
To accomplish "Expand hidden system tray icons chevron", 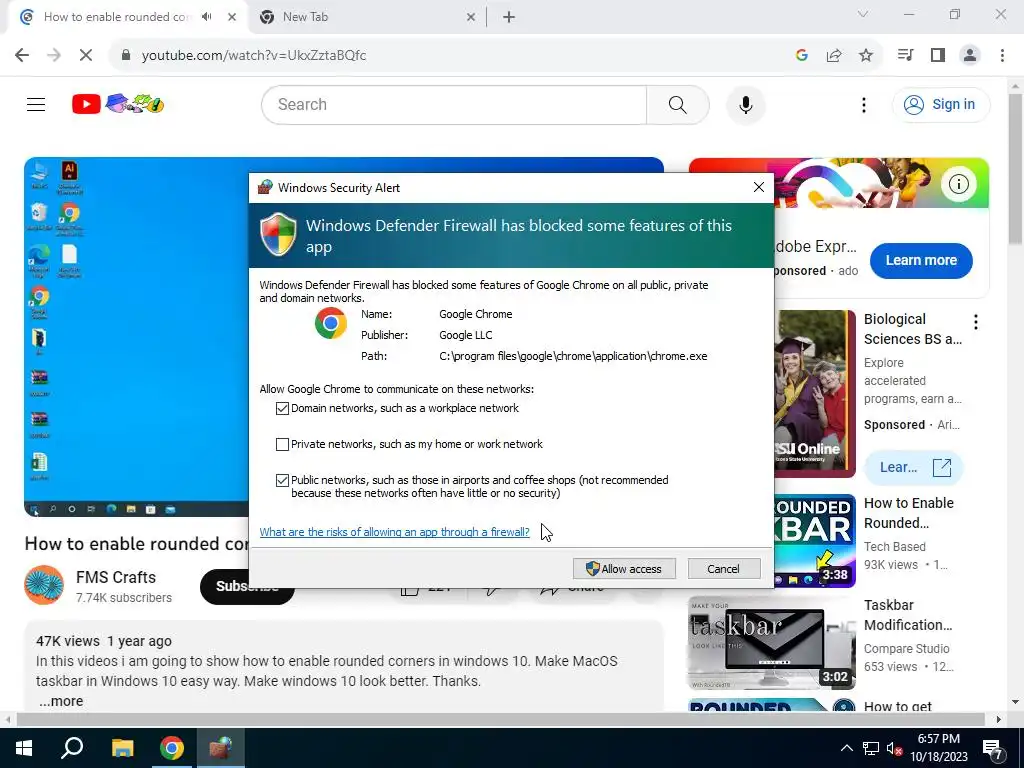I will 846,748.
